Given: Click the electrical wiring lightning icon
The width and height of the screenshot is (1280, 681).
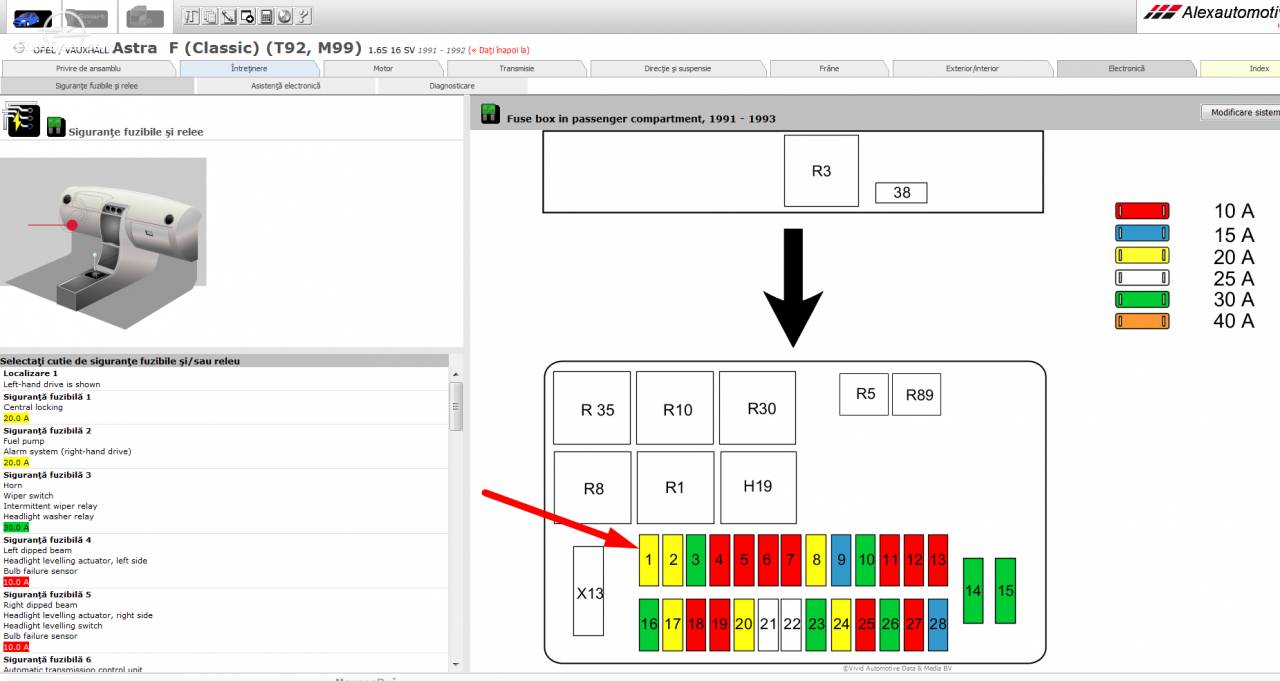Looking at the screenshot, I should tap(24, 119).
